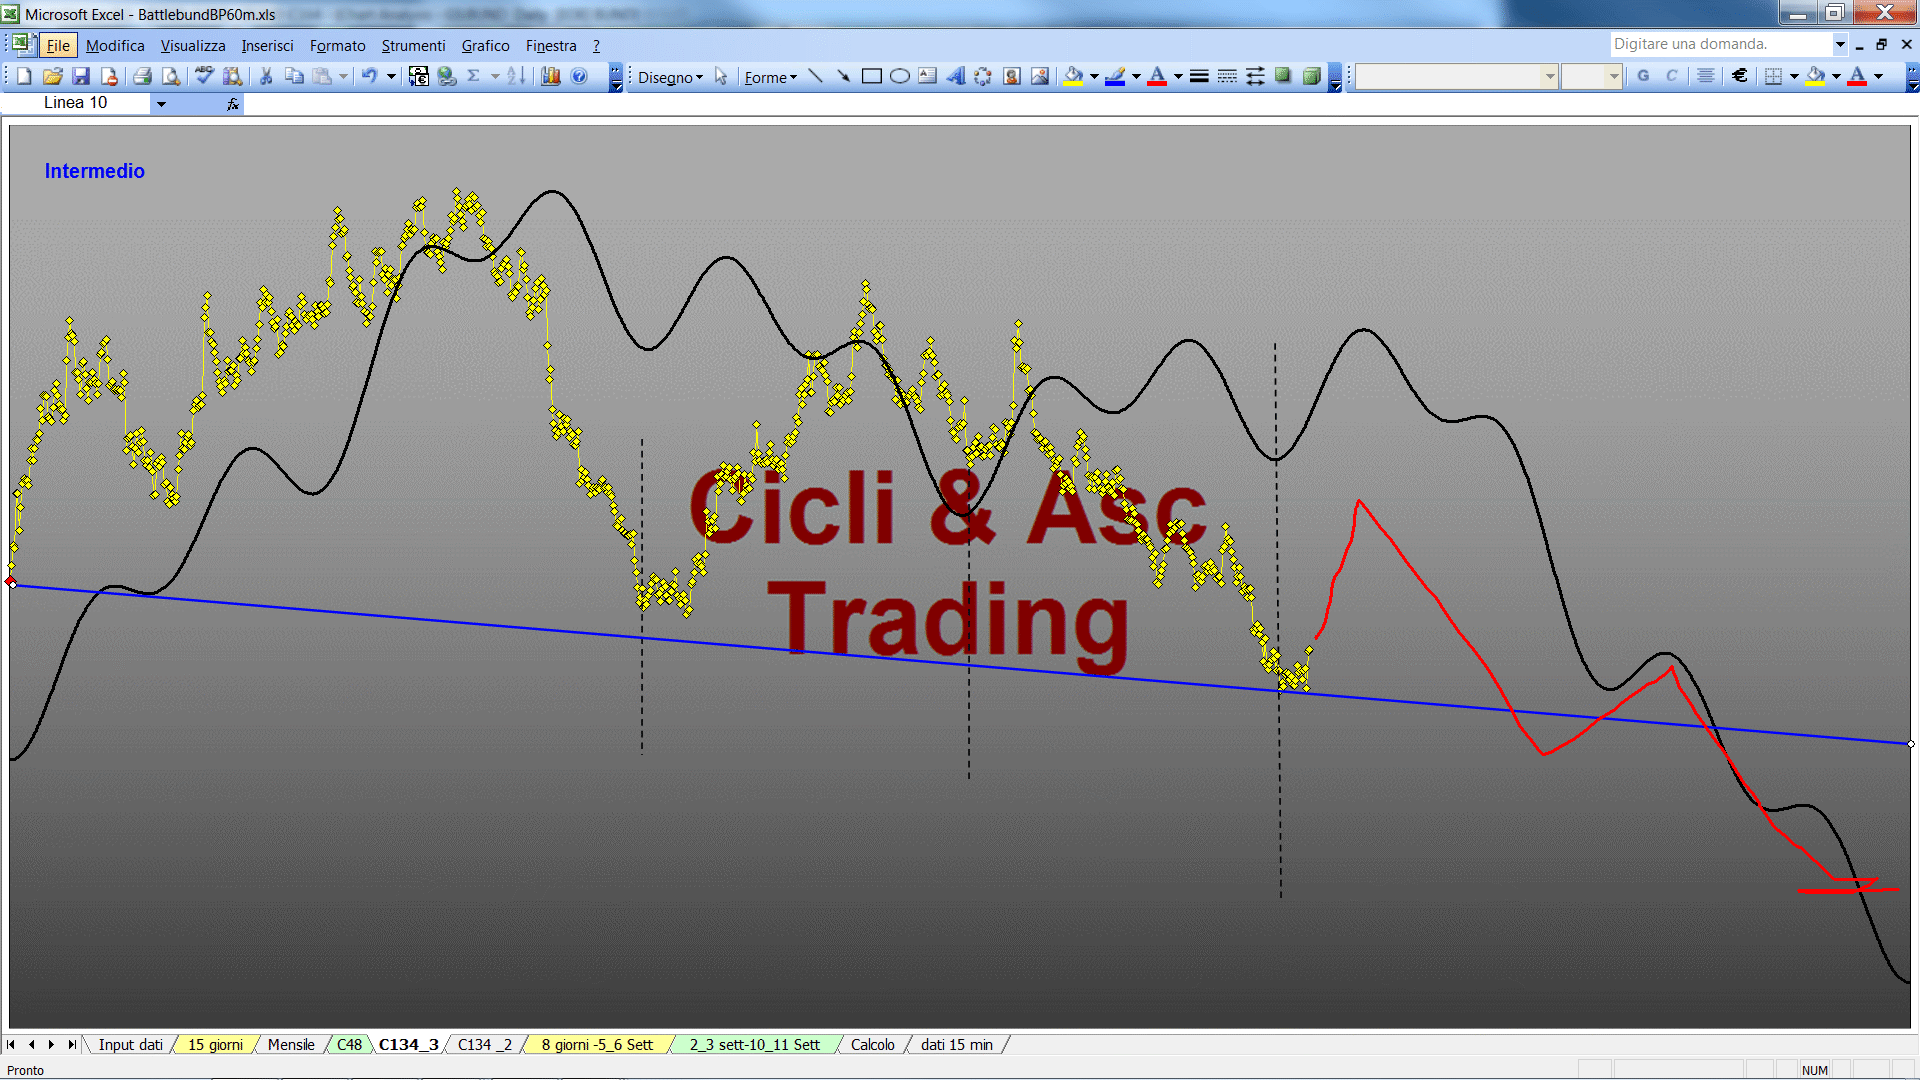This screenshot has width=1920, height=1080.
Task: Click the Line Style icon
Action: [x=1199, y=76]
